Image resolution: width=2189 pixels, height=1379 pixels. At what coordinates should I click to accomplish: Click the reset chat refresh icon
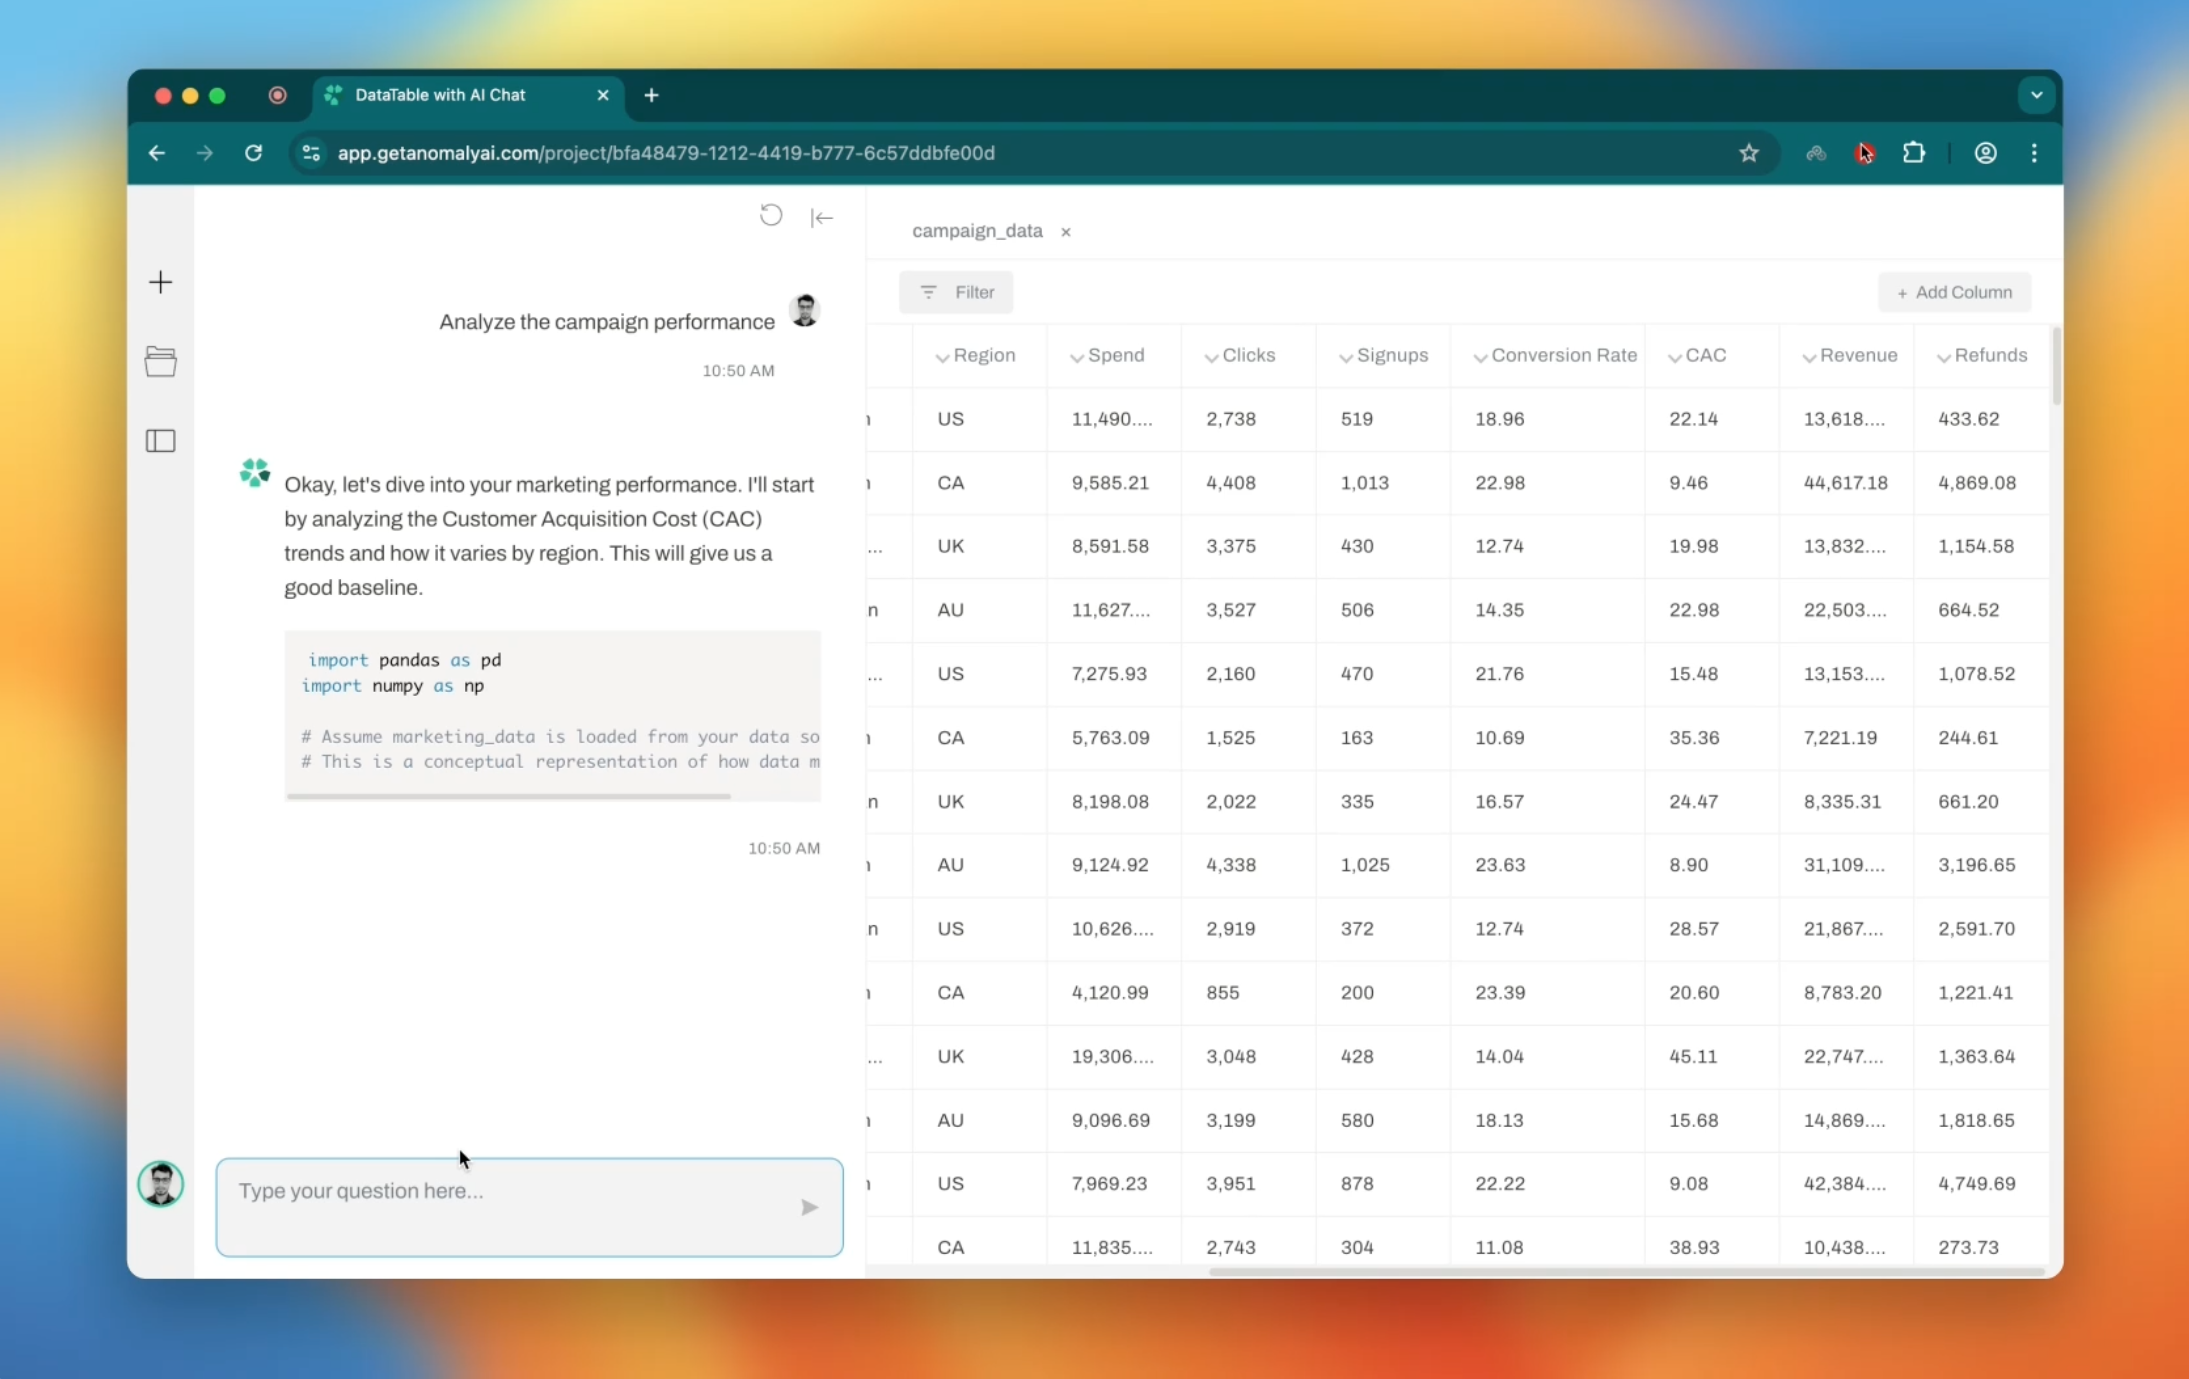pyautogui.click(x=770, y=216)
